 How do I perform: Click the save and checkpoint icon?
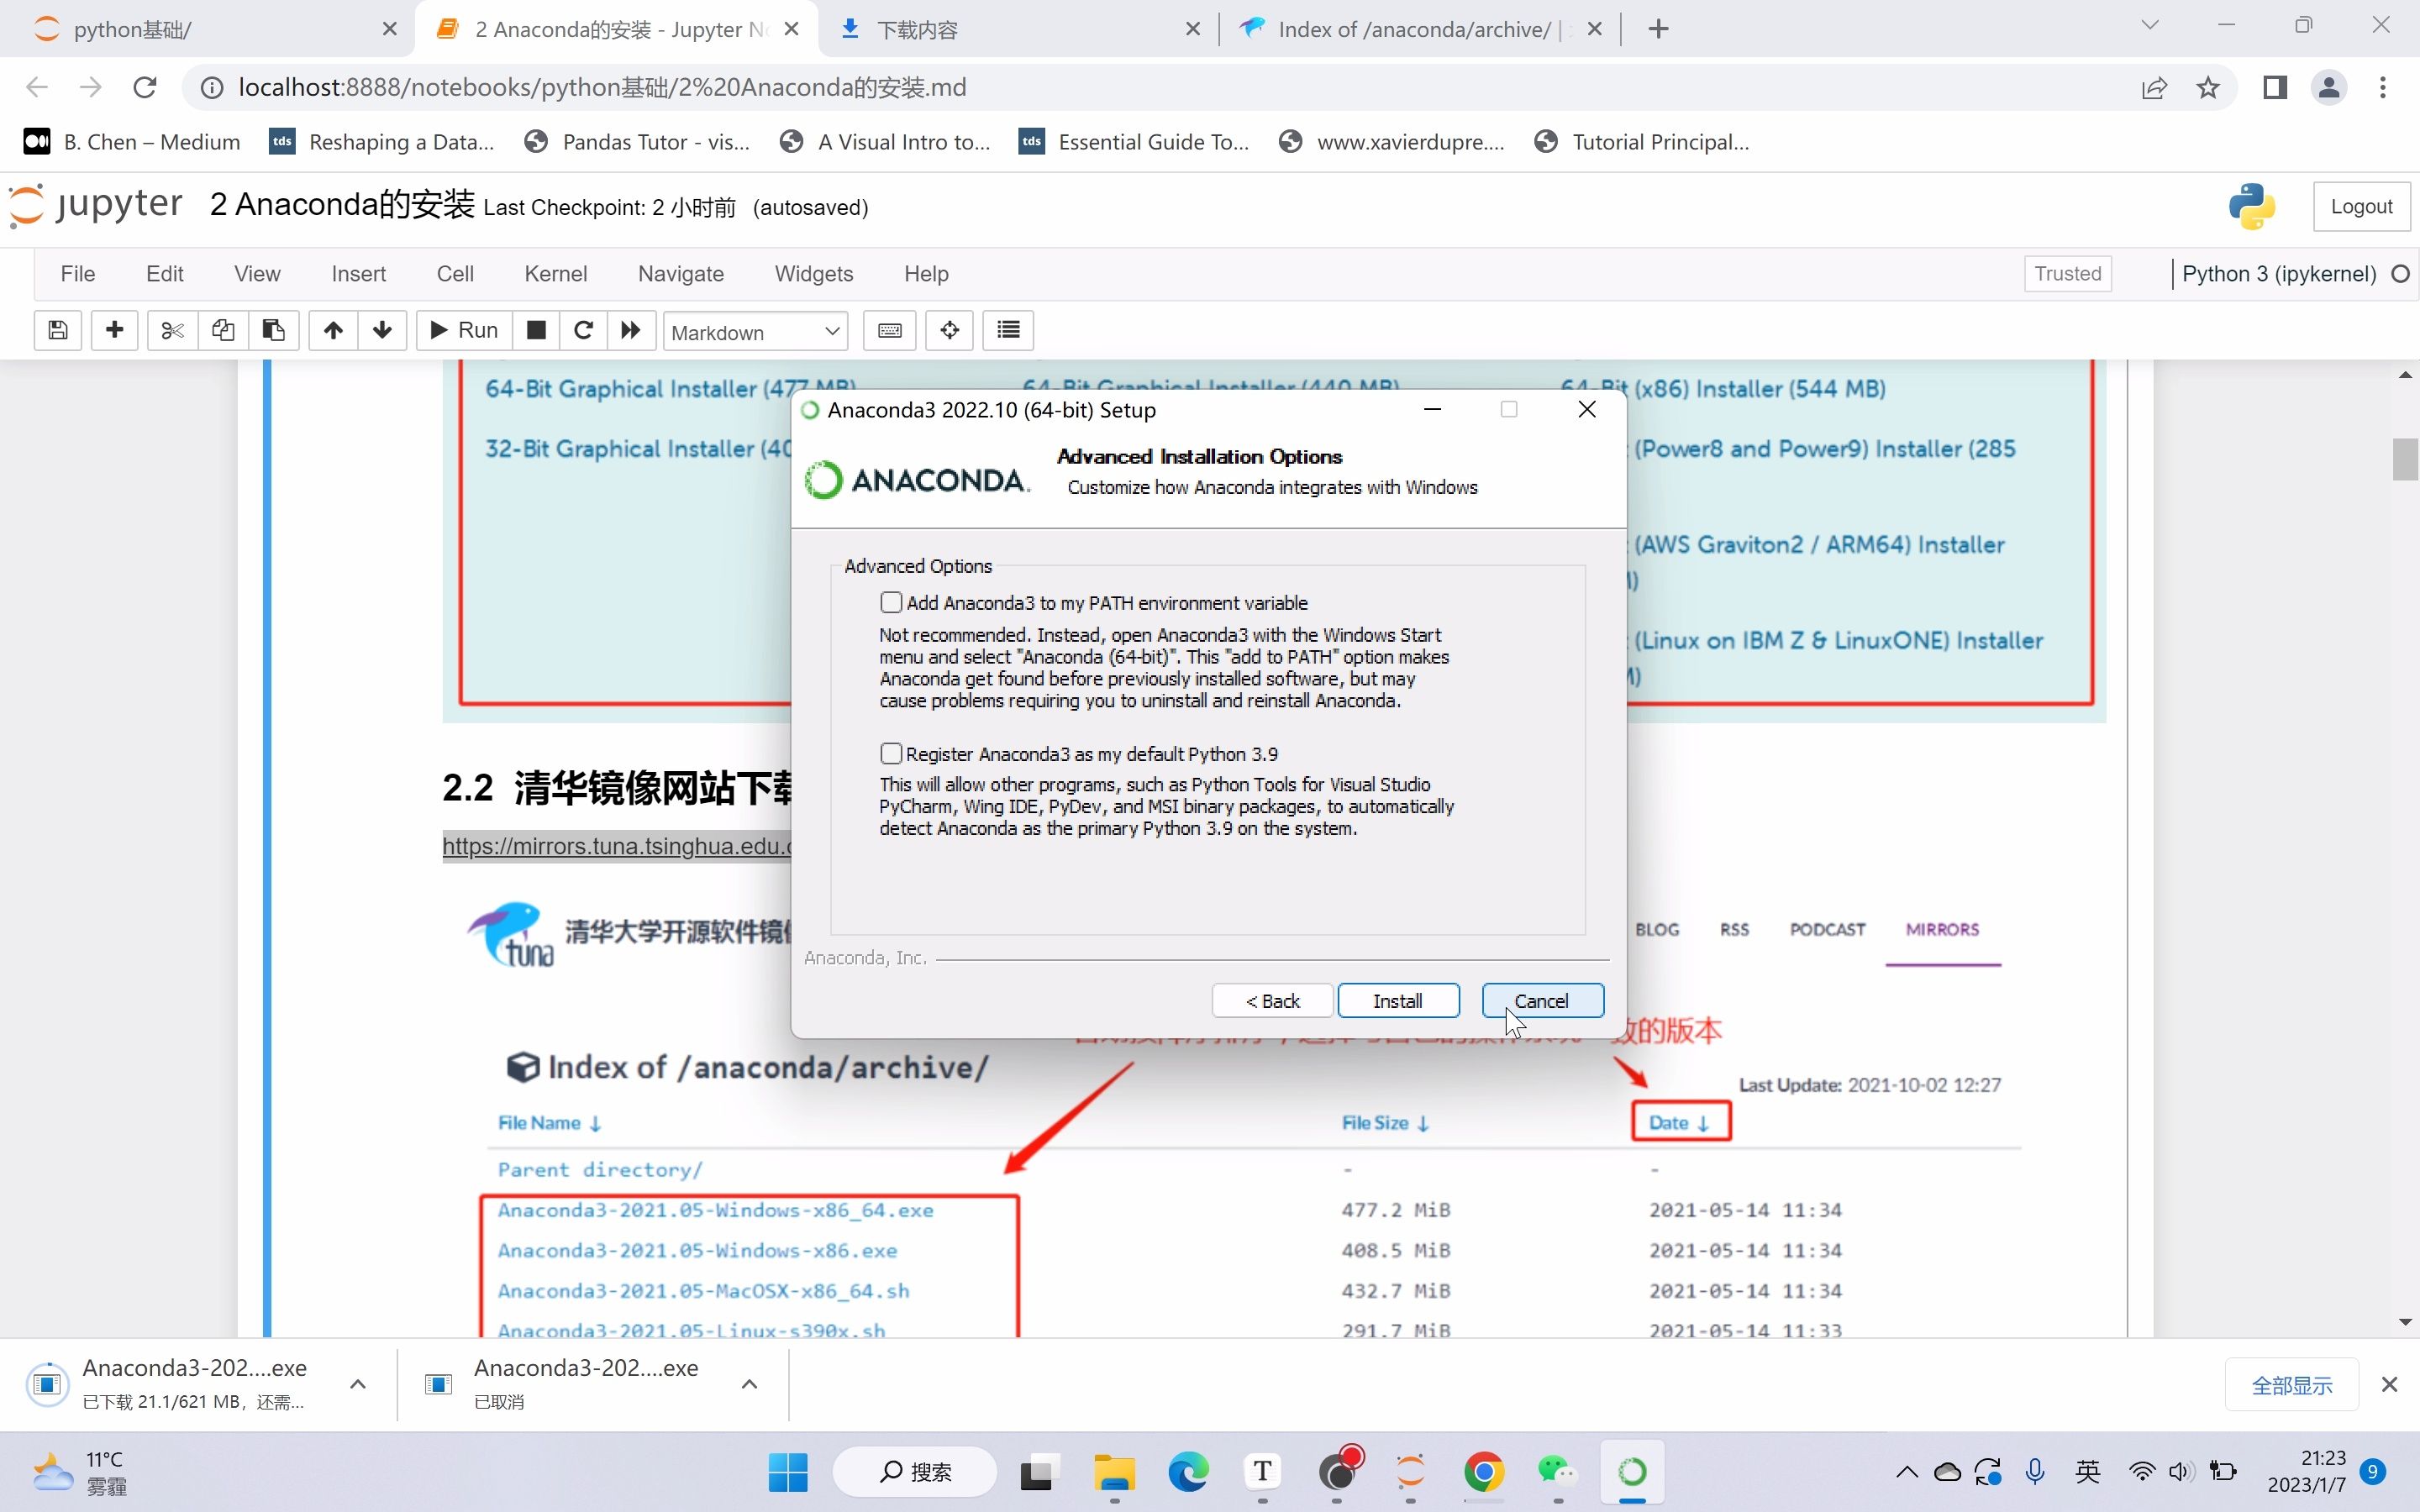coord(58,330)
